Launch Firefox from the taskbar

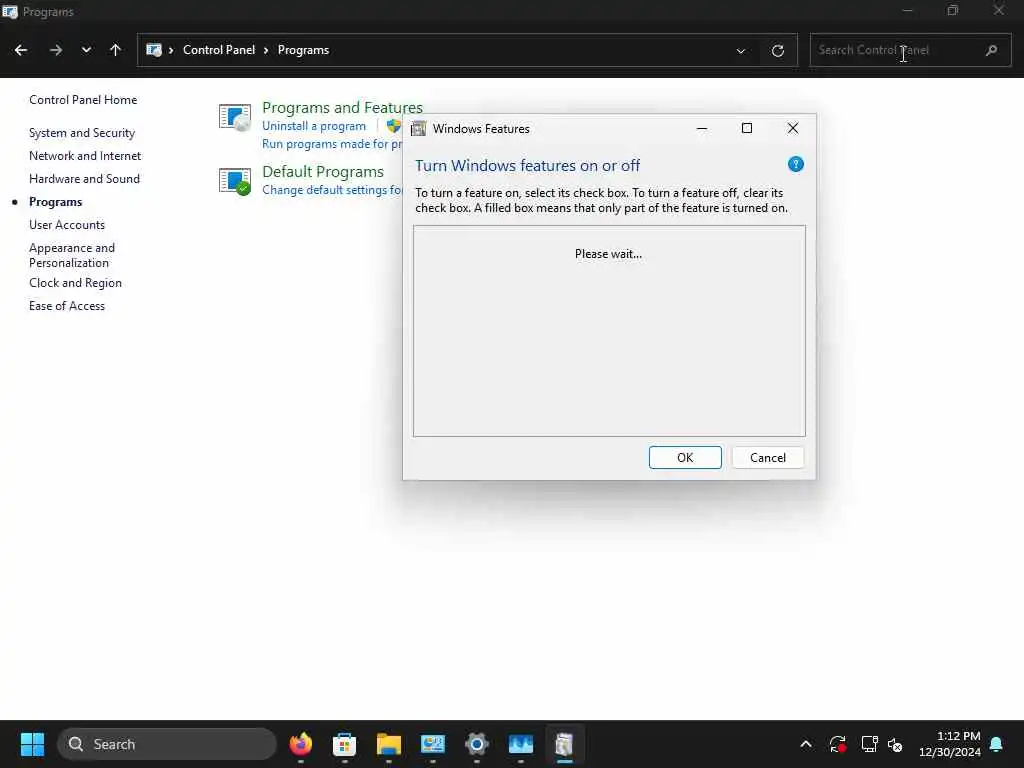300,744
